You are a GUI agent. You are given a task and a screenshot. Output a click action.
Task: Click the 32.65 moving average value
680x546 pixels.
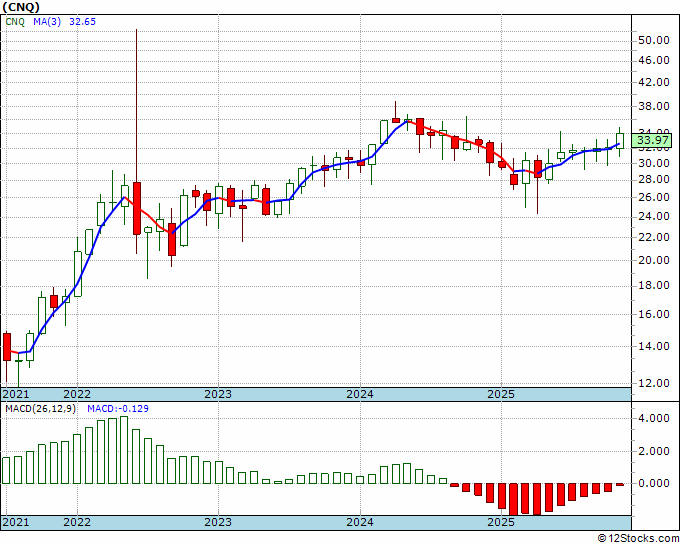[x=82, y=22]
